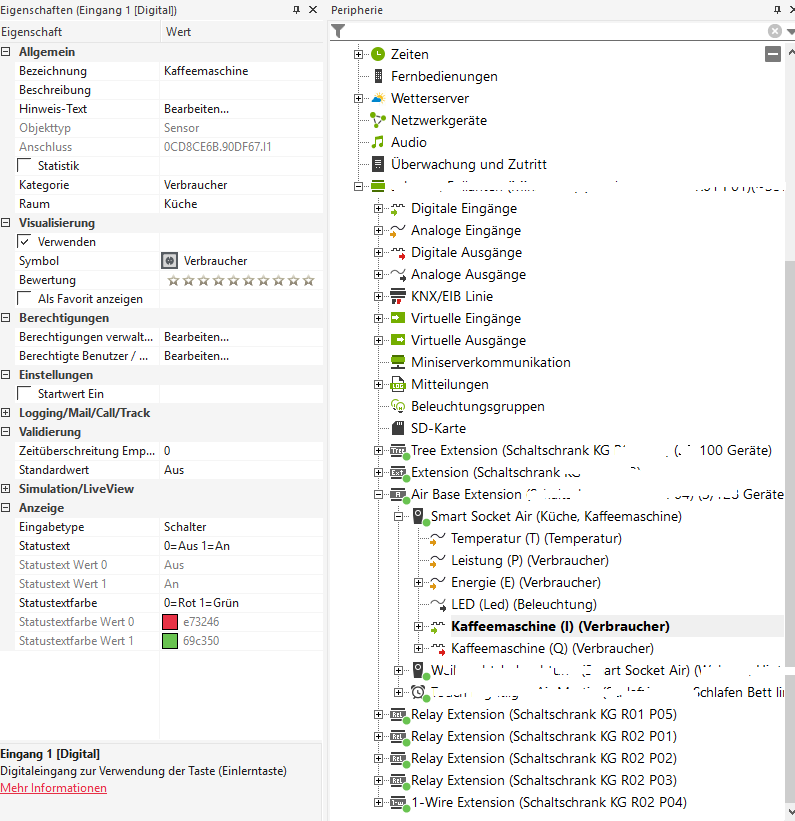Click the Bezeichnung value Kaffeemaschine
The image size is (795, 821).
pyautogui.click(x=206, y=71)
